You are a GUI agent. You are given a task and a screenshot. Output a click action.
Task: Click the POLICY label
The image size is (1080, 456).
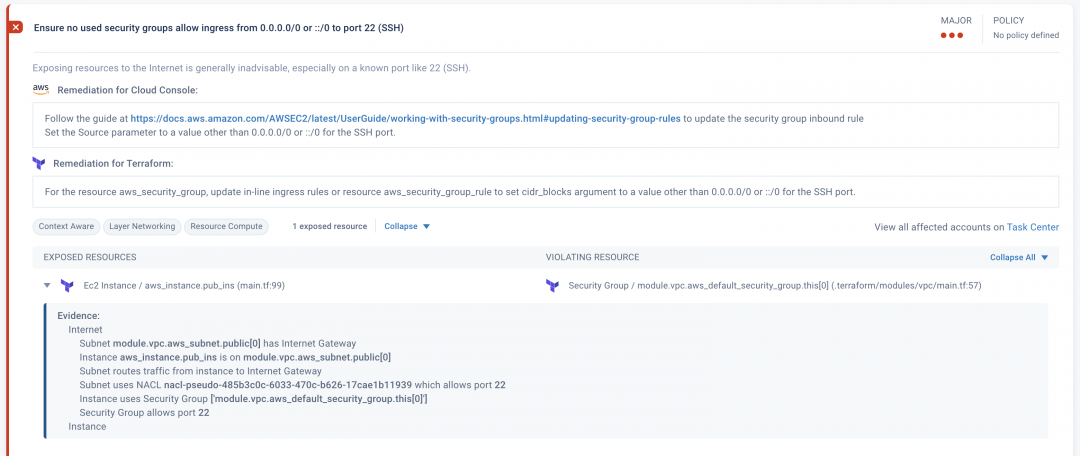coord(1008,21)
